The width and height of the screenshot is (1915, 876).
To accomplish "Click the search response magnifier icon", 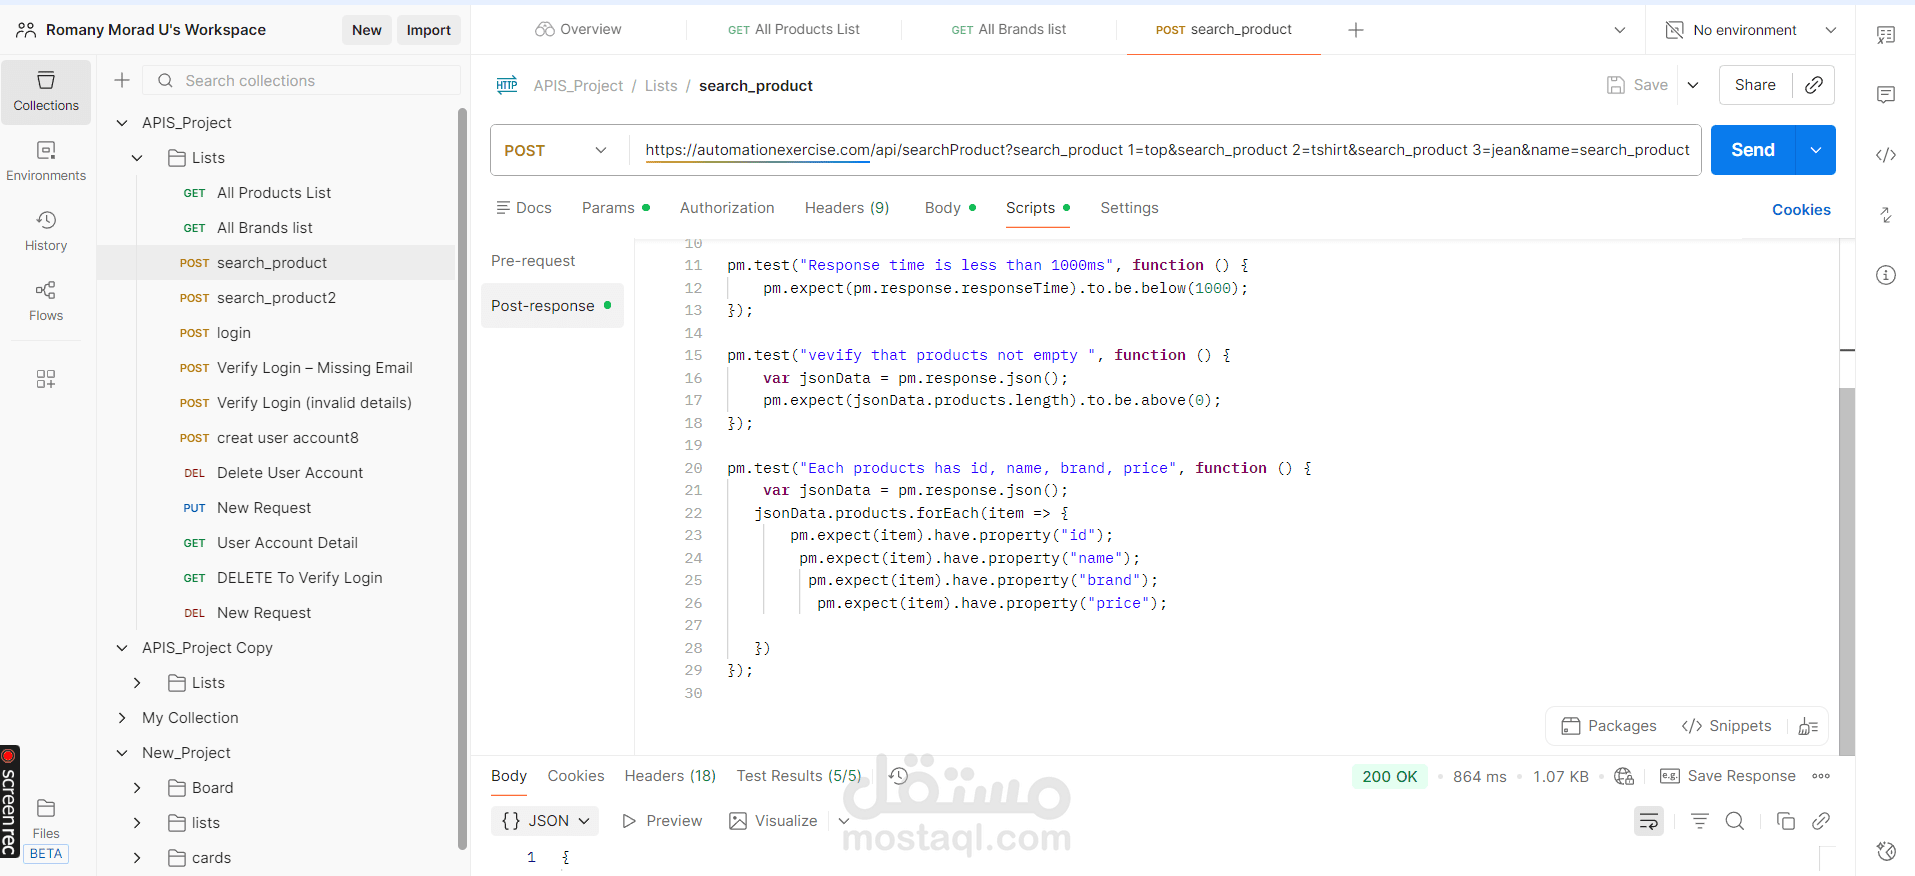I will point(1735,821).
